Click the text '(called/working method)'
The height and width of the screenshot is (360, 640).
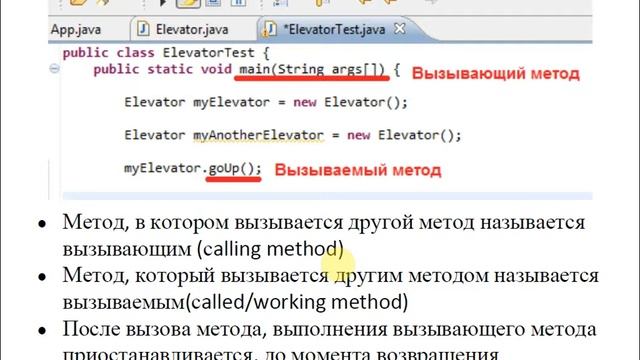(297, 302)
